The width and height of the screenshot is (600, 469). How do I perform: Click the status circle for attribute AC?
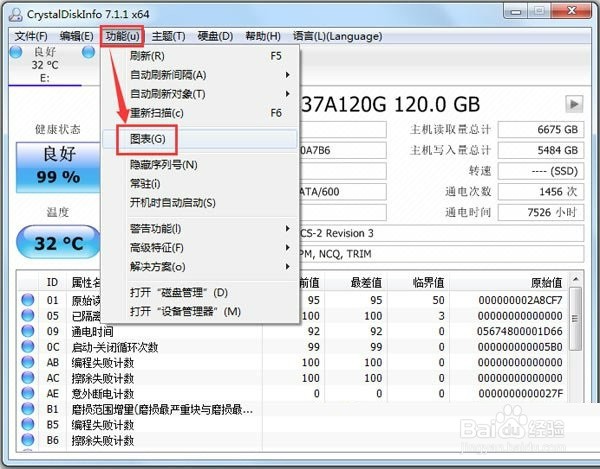coord(28,378)
